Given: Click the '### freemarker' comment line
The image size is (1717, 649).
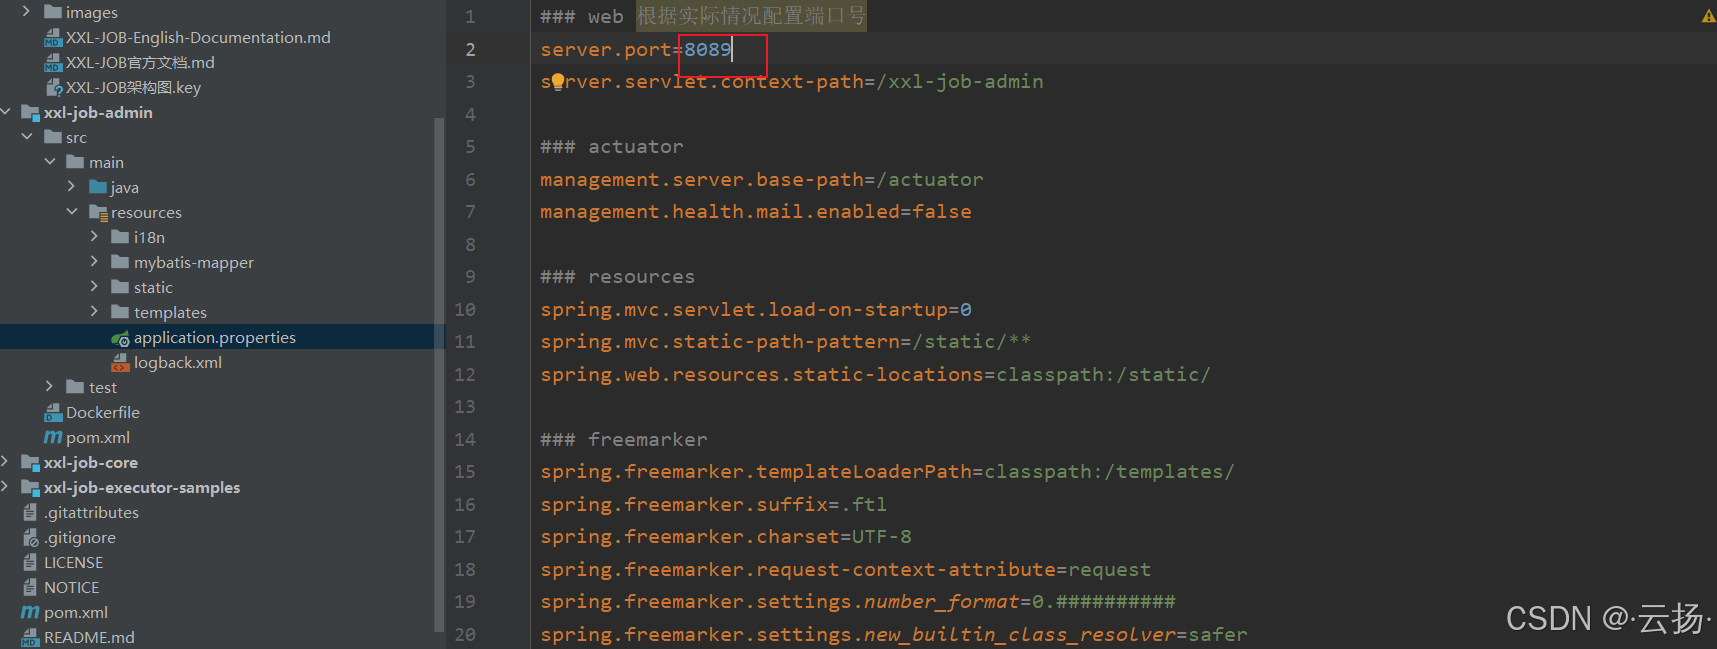Looking at the screenshot, I should click(x=624, y=440).
